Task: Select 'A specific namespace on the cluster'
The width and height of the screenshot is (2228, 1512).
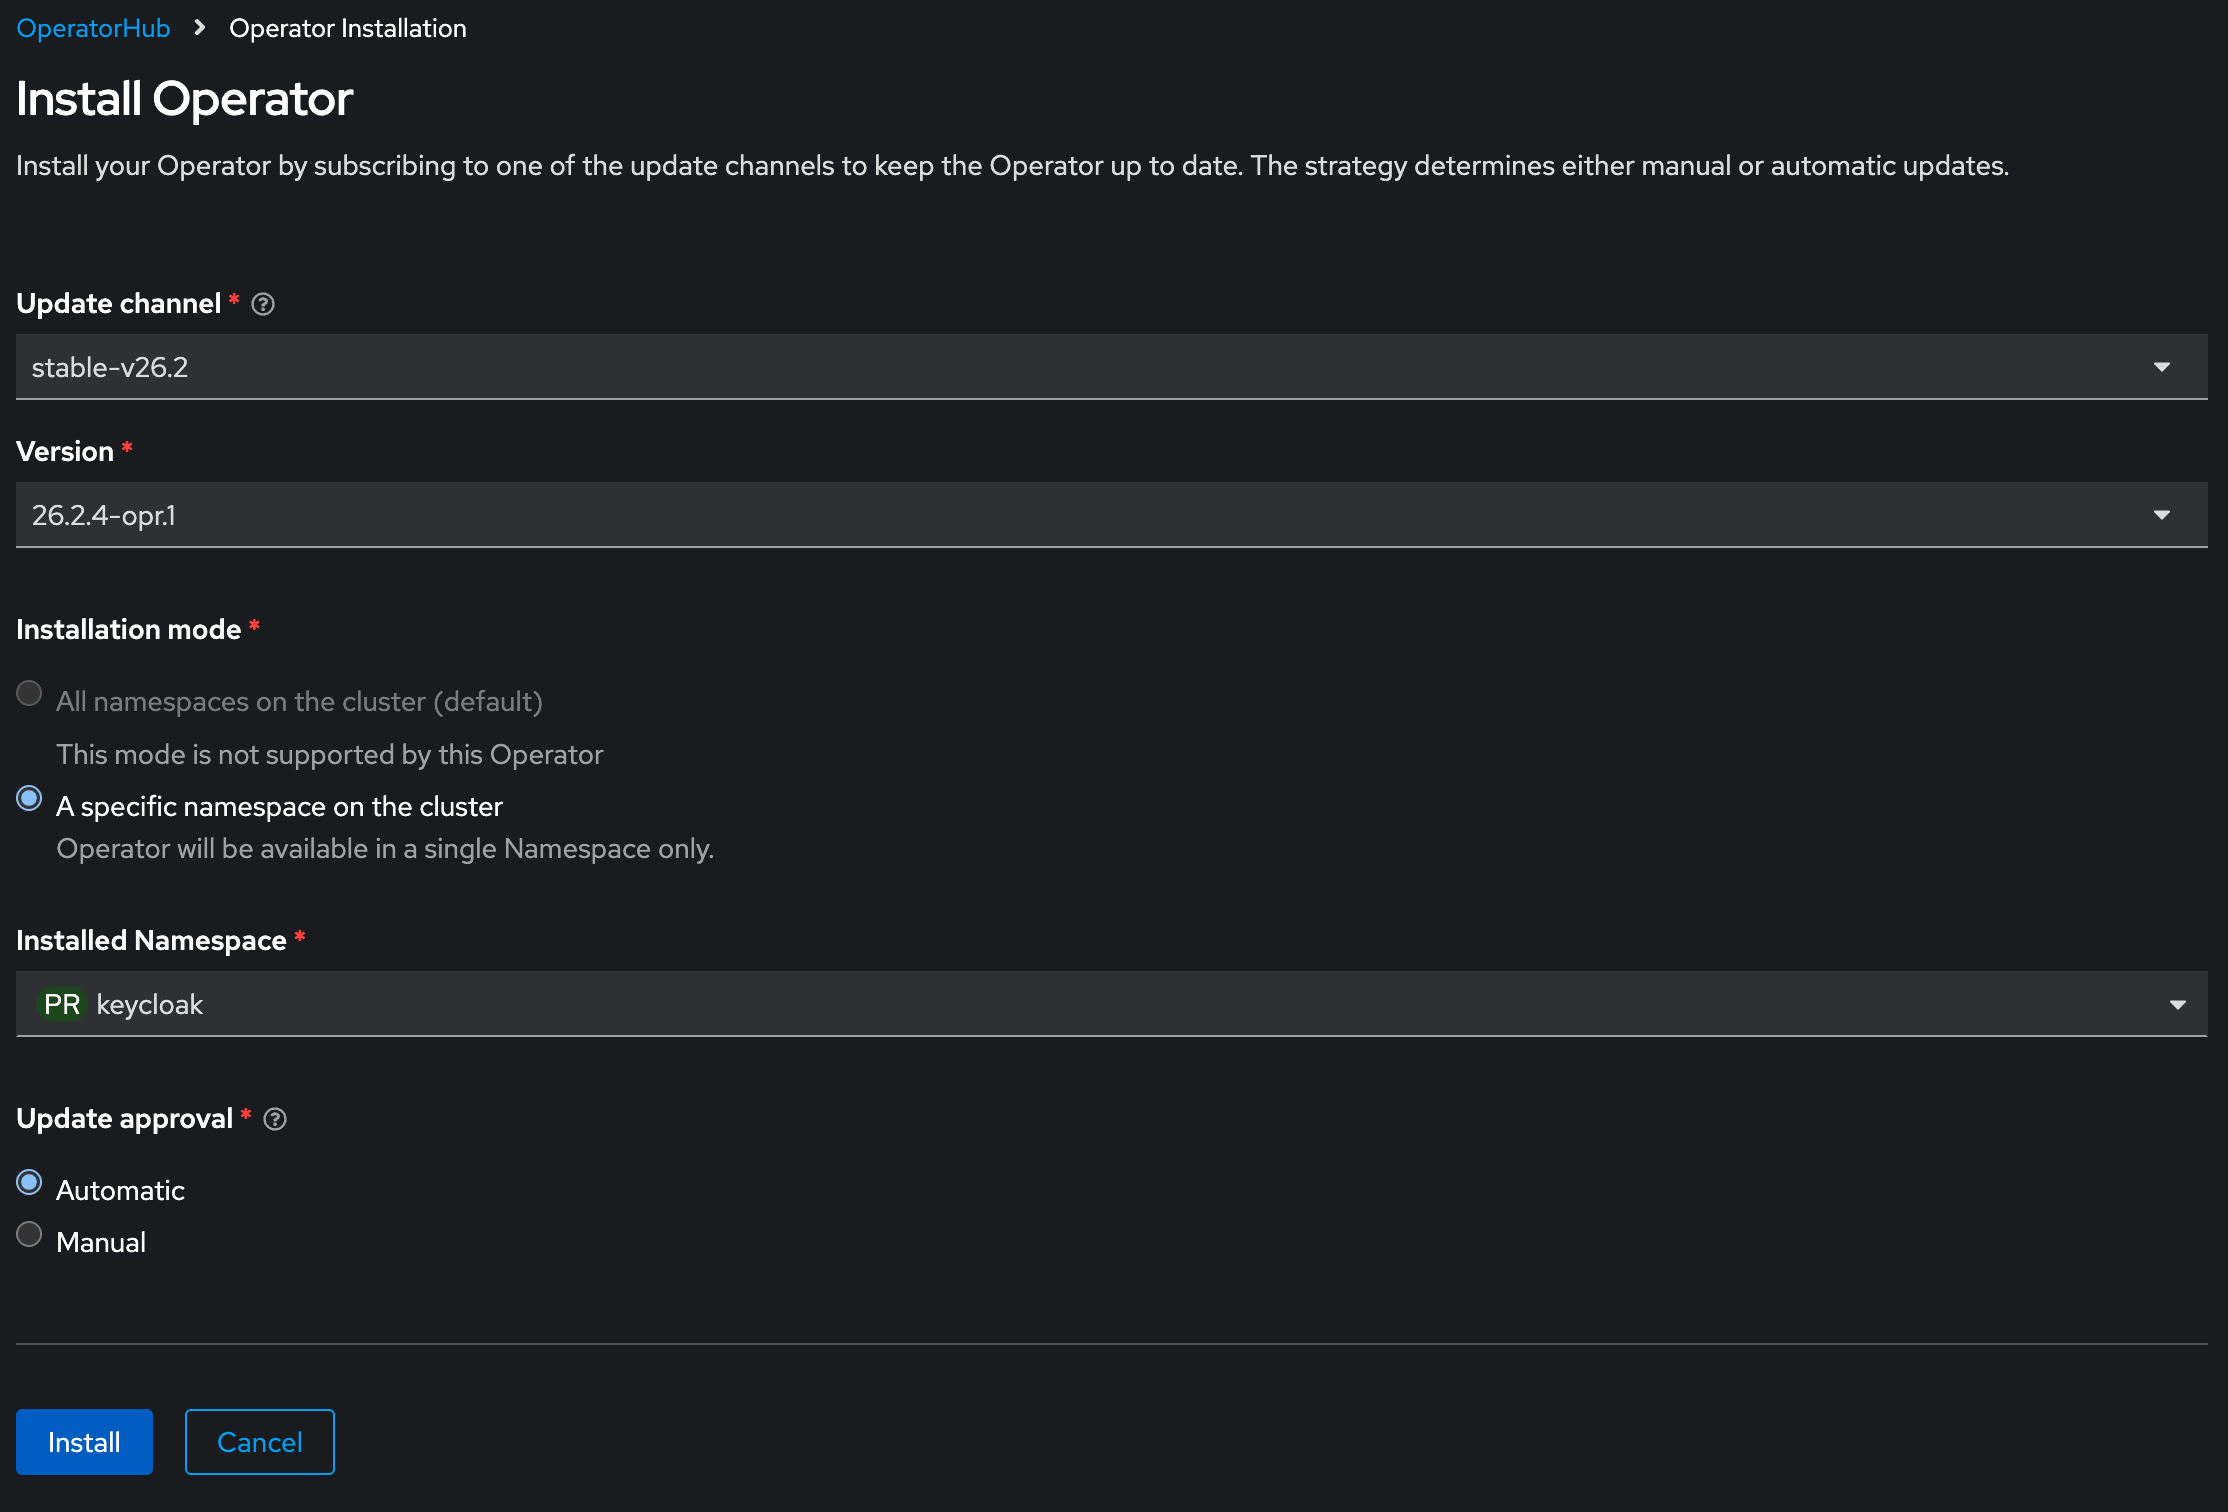Action: click(29, 798)
